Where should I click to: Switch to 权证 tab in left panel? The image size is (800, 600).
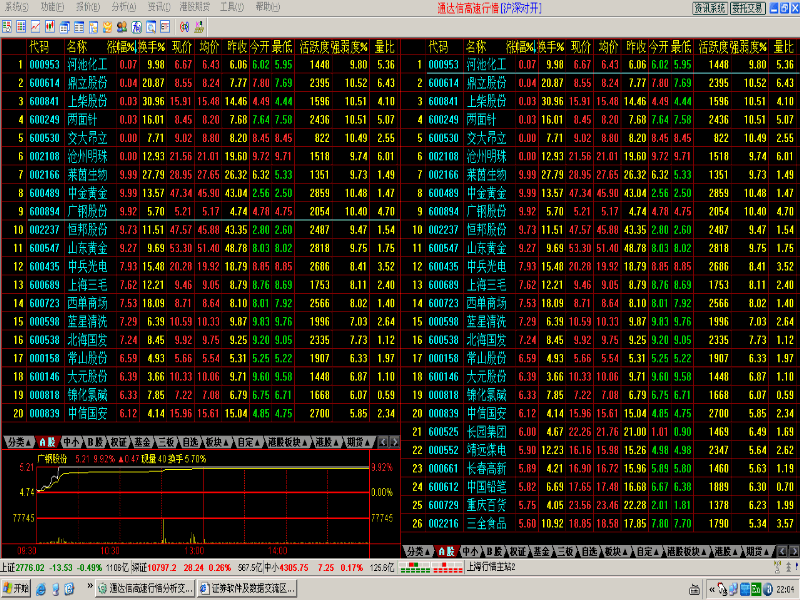pyautogui.click(x=118, y=442)
